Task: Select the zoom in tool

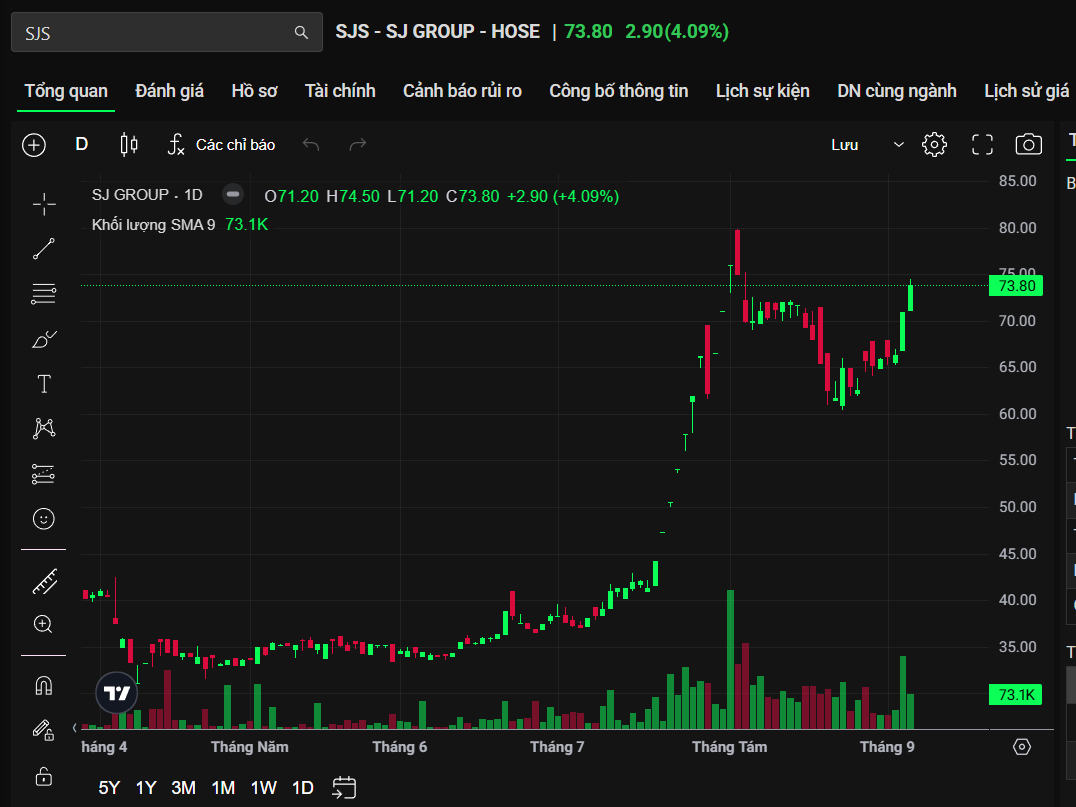Action: (x=43, y=624)
